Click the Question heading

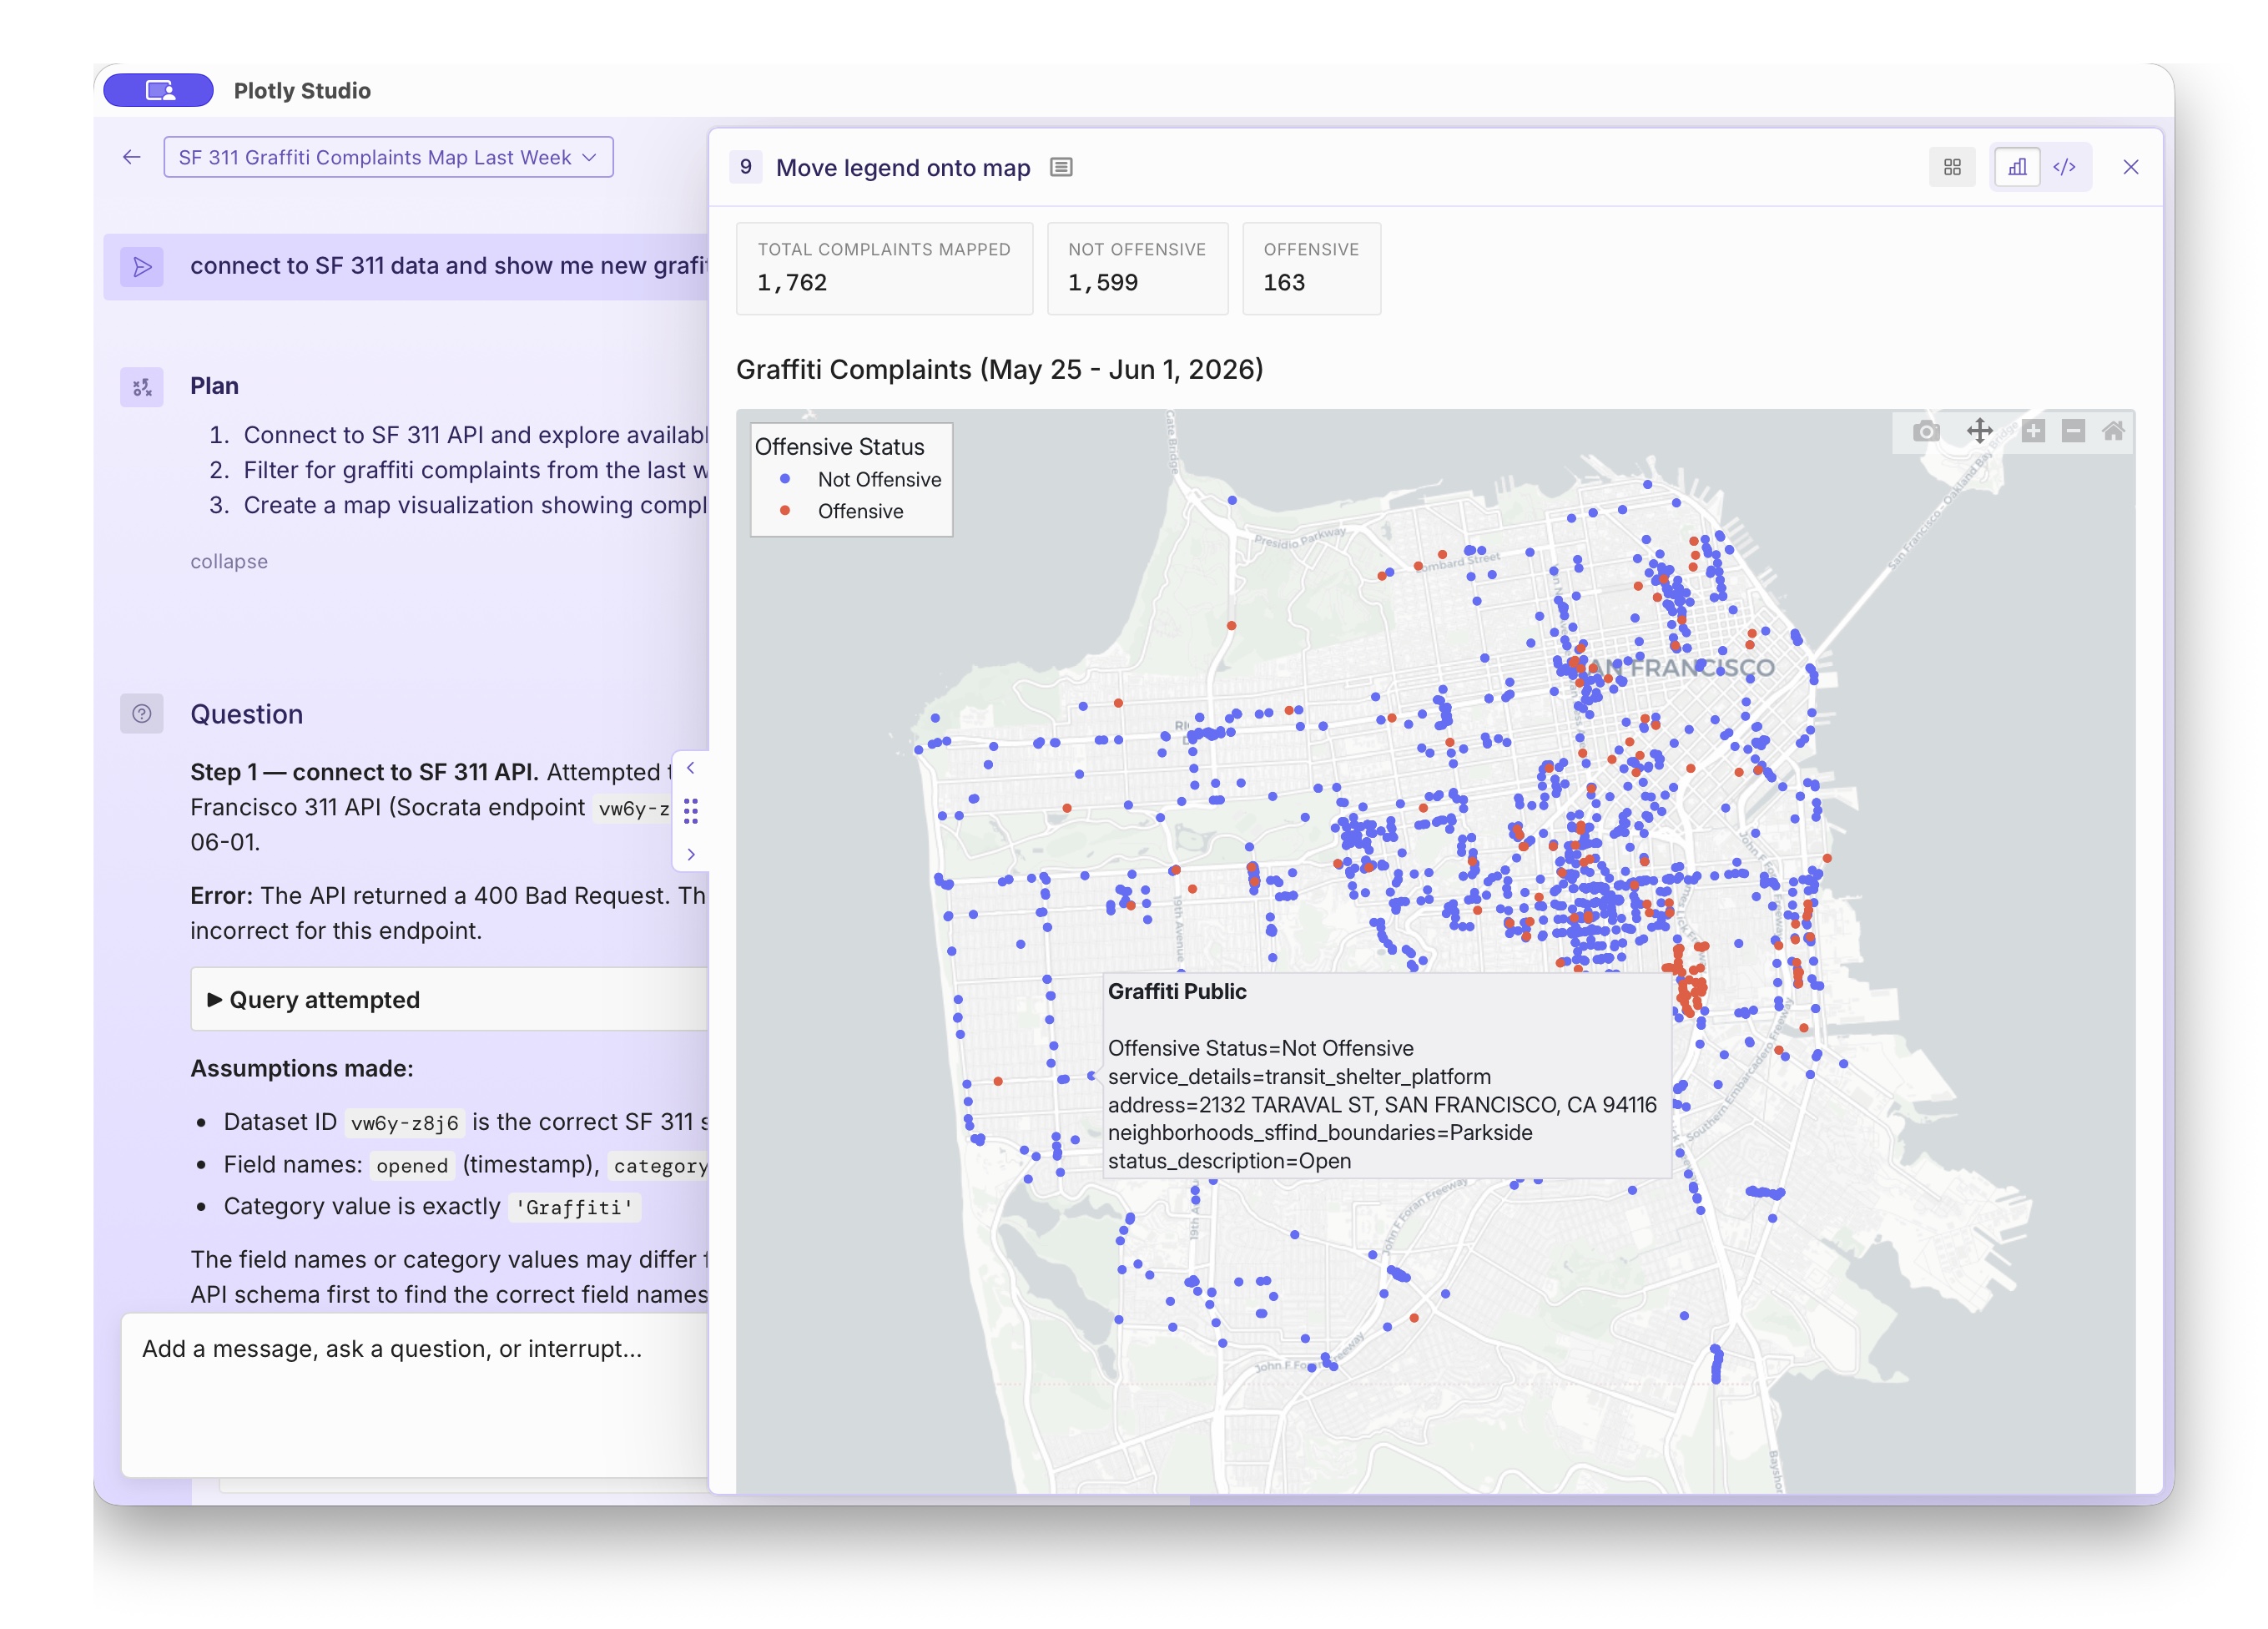[246, 714]
